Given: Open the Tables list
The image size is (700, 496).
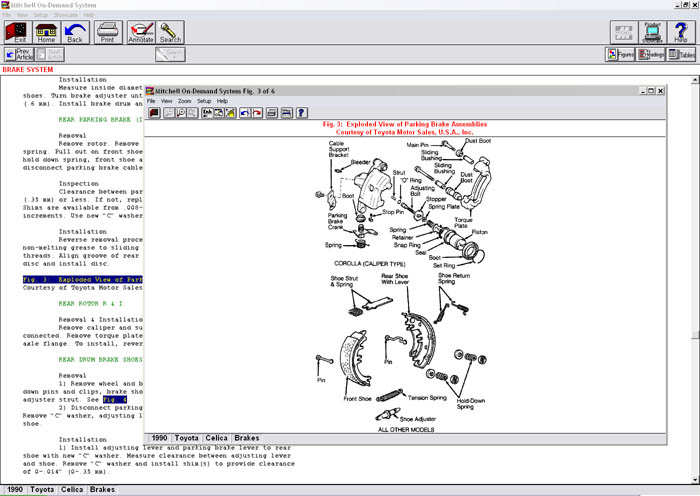Looking at the screenshot, I should pos(682,54).
